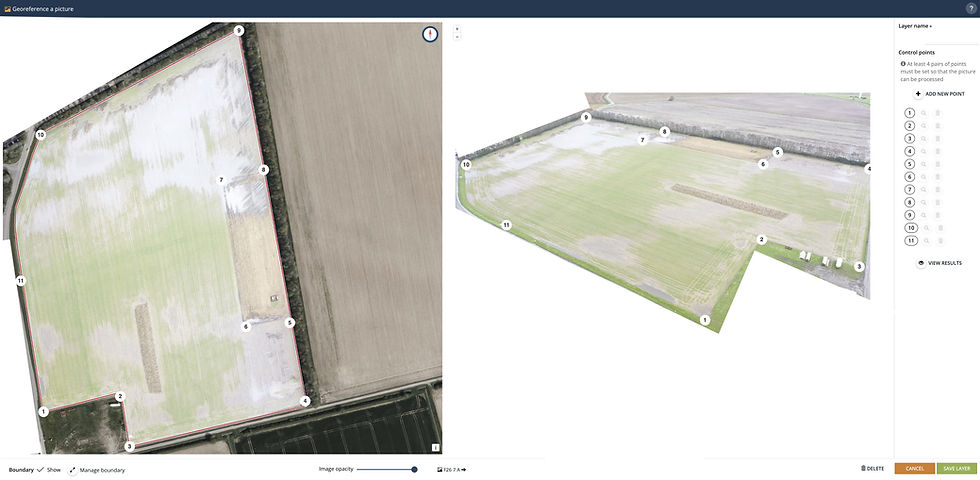980x480 pixels.
Task: Click the Image opacity slider track
Action: point(386,469)
